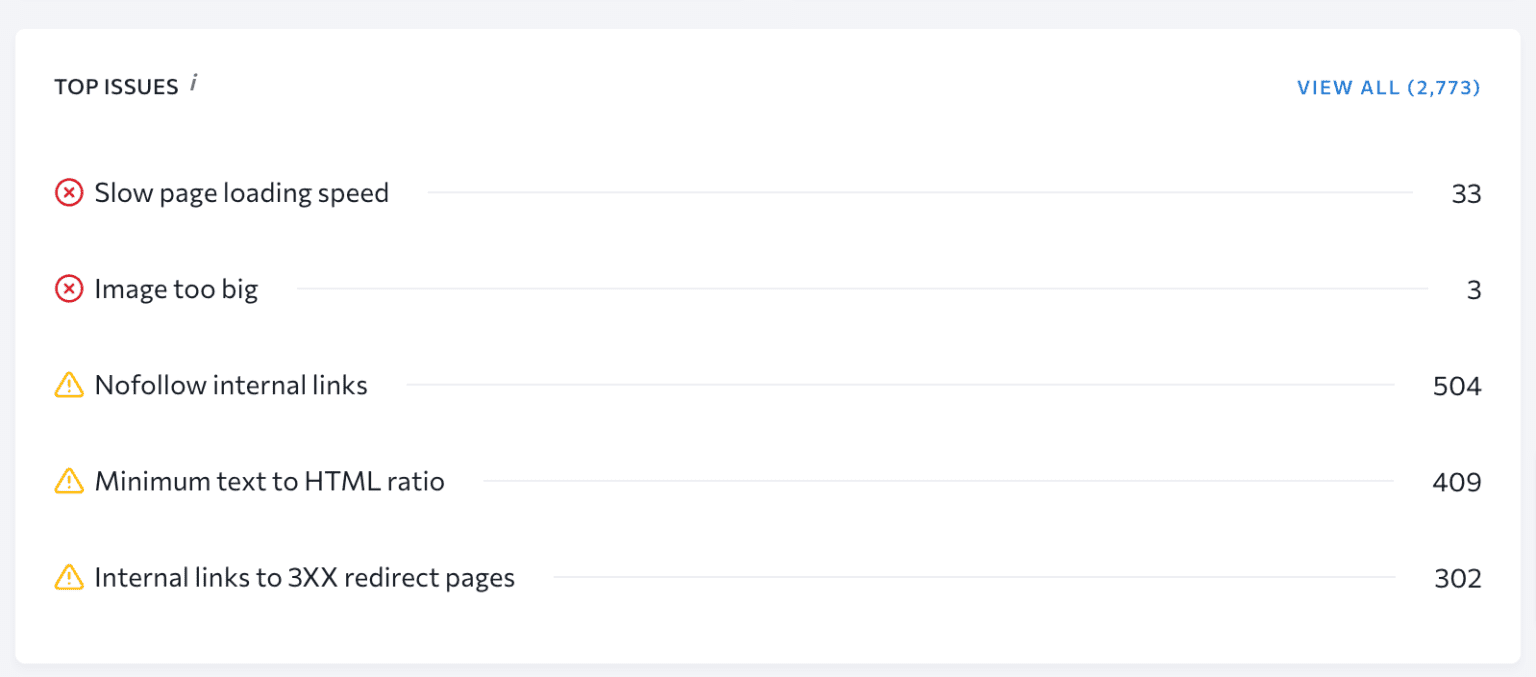Click the count 33 for slow pages
Viewport: 1536px width, 677px height.
coord(1466,194)
